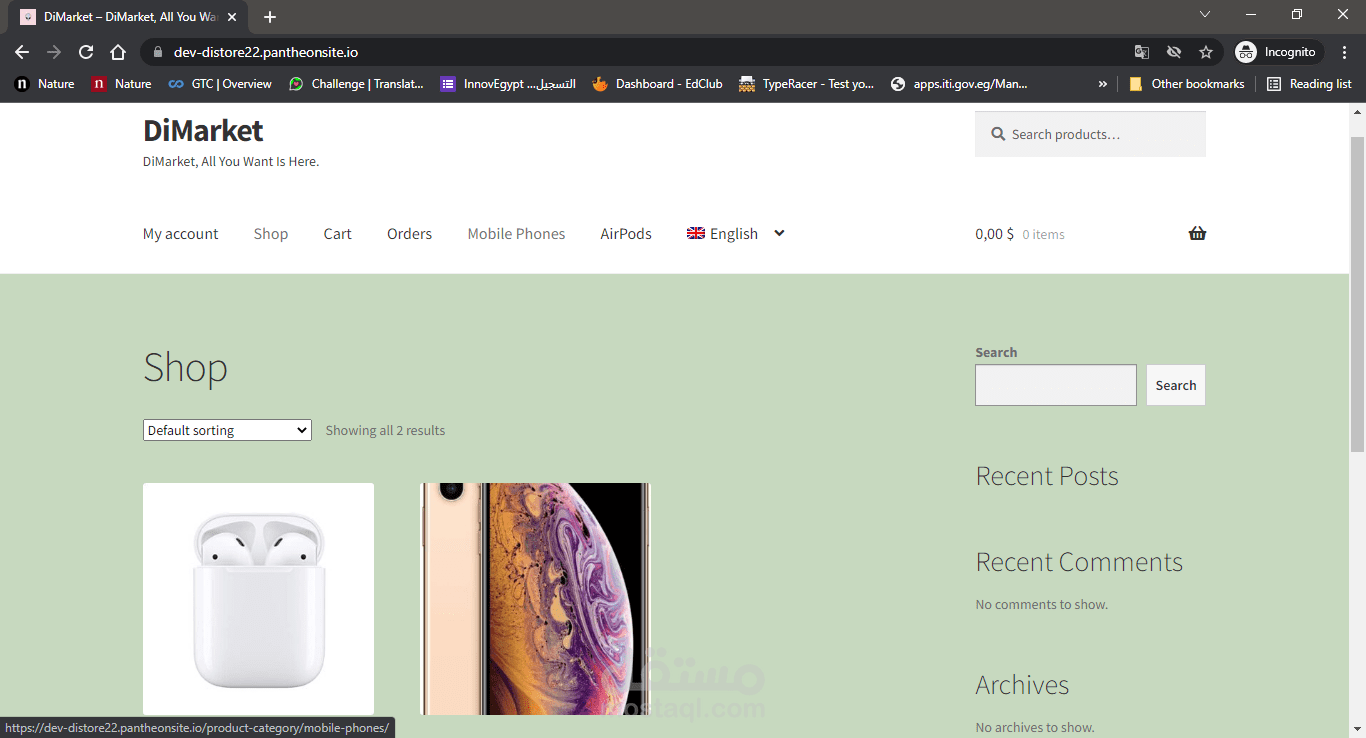1366x738 pixels.
Task: Click the '0 items' cart count
Action: coord(1043,235)
